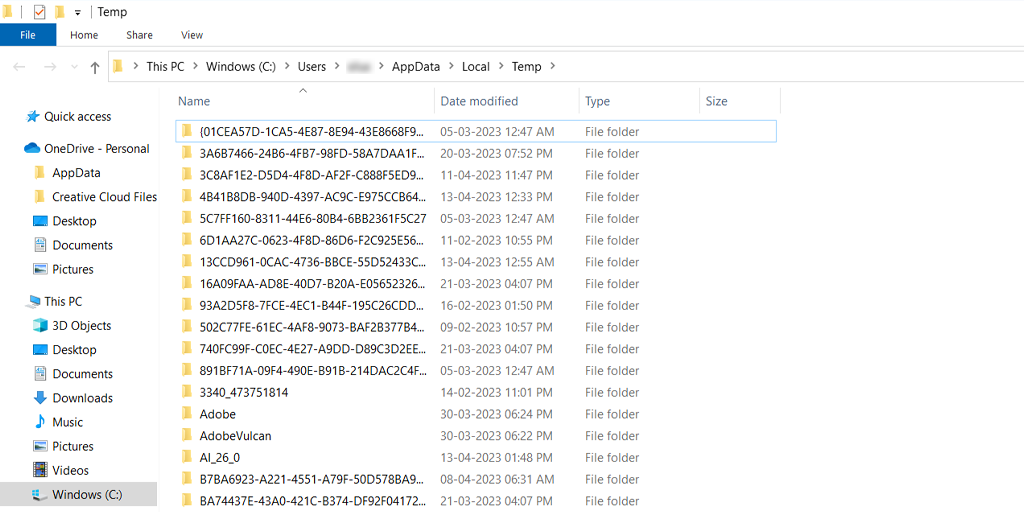Click AppData in the address bar
The width and height of the screenshot is (1024, 512).
(x=416, y=66)
